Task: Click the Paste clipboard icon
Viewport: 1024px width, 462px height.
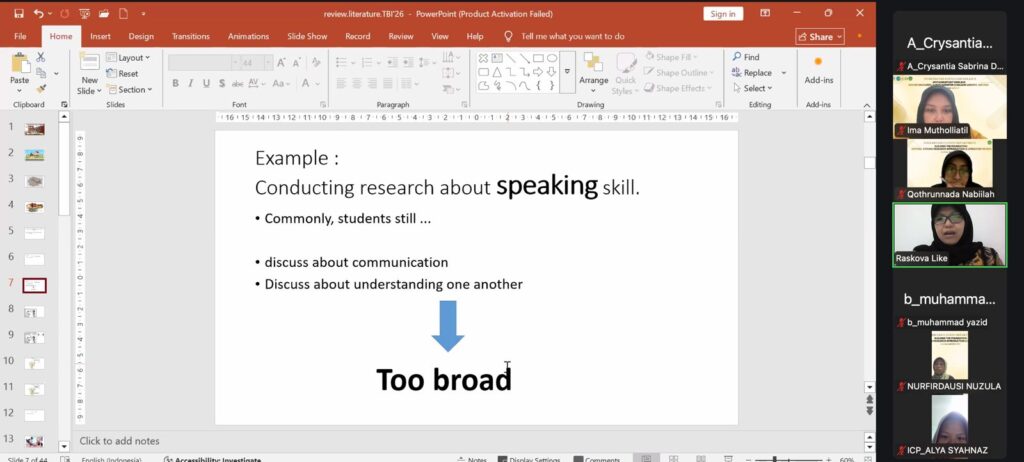Action: (19, 67)
